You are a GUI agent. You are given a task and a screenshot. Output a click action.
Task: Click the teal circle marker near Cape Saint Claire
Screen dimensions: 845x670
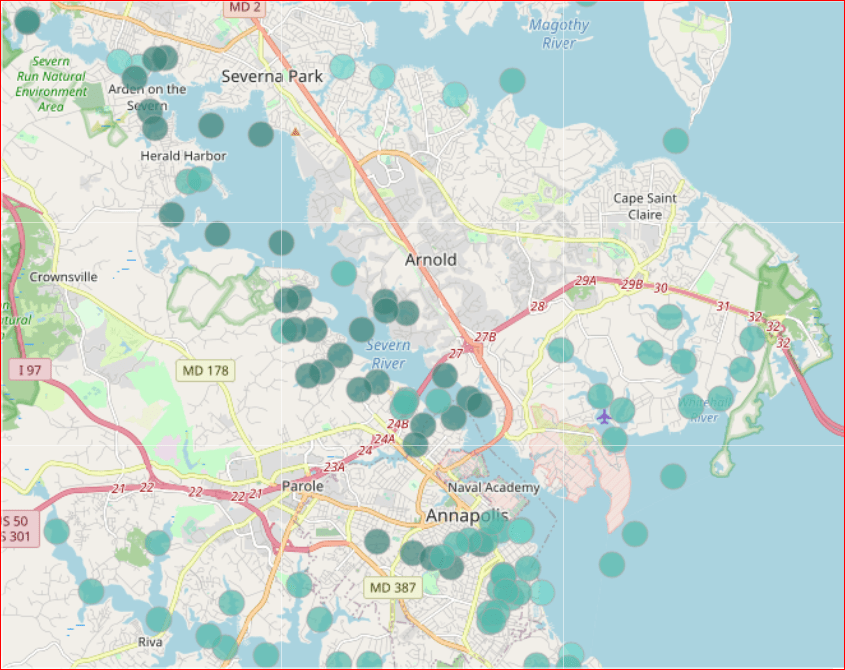pos(676,140)
